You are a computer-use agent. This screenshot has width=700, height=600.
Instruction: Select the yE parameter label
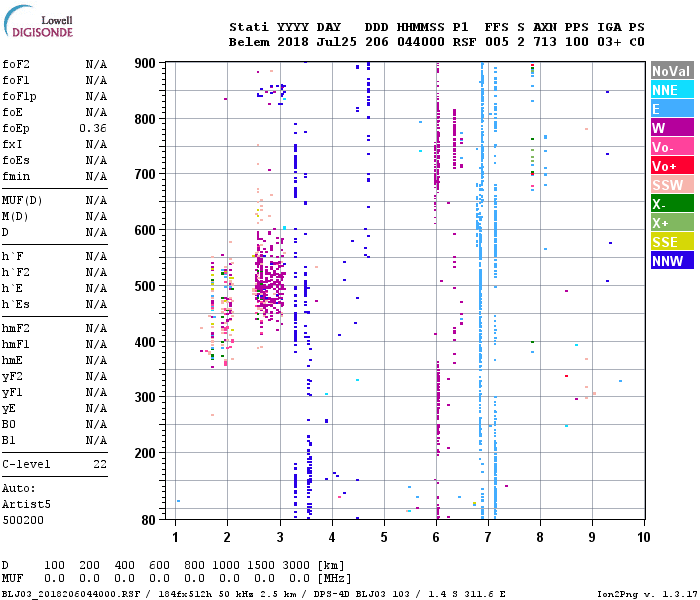9,409
